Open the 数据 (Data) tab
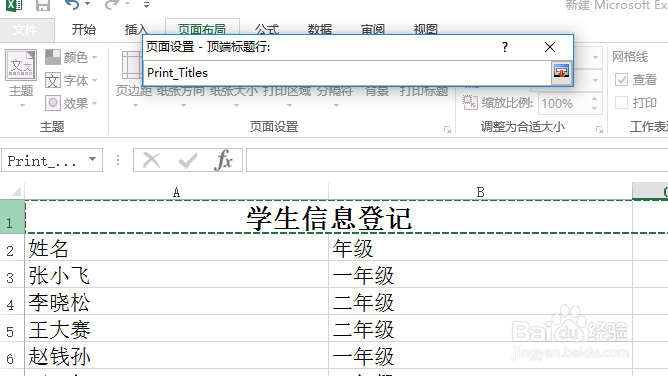 click(320, 28)
